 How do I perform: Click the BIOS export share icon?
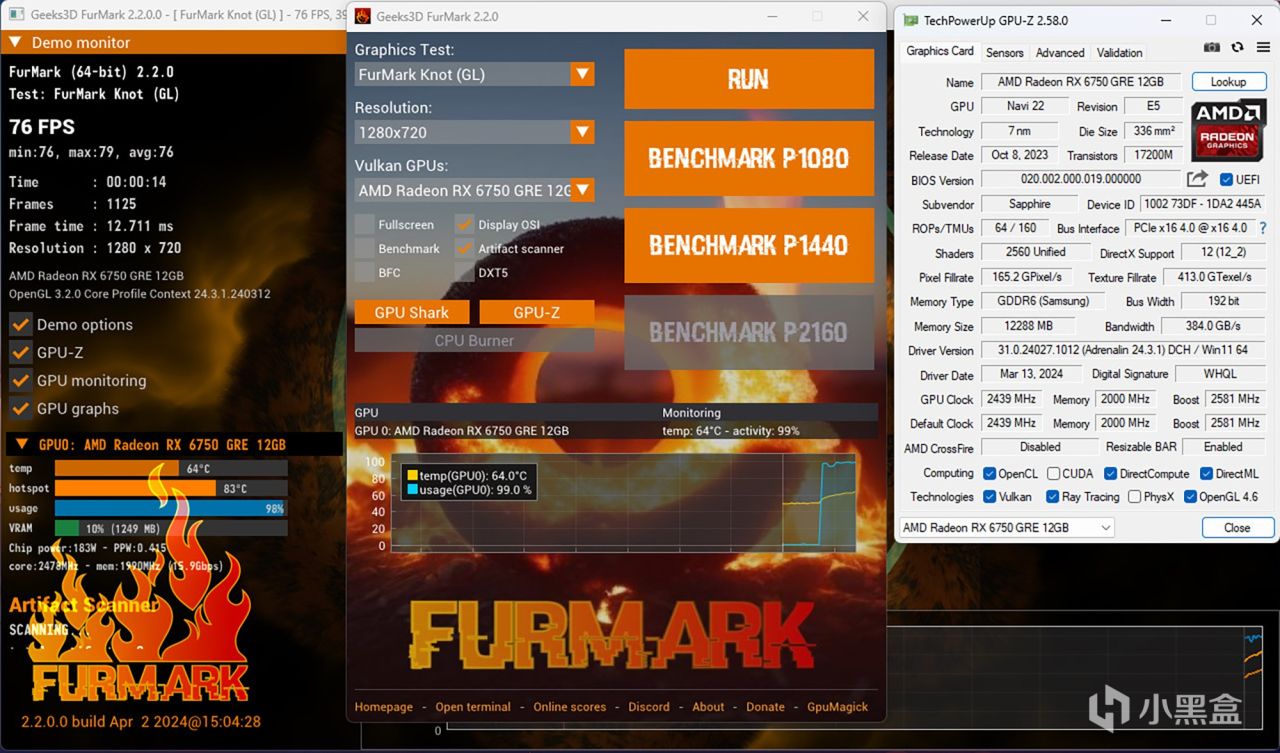1197,179
